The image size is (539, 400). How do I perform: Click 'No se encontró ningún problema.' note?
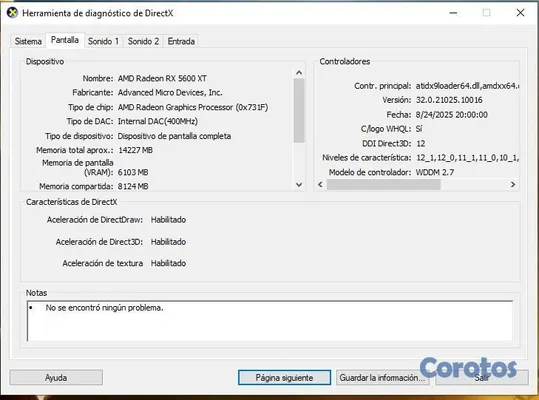pos(104,308)
